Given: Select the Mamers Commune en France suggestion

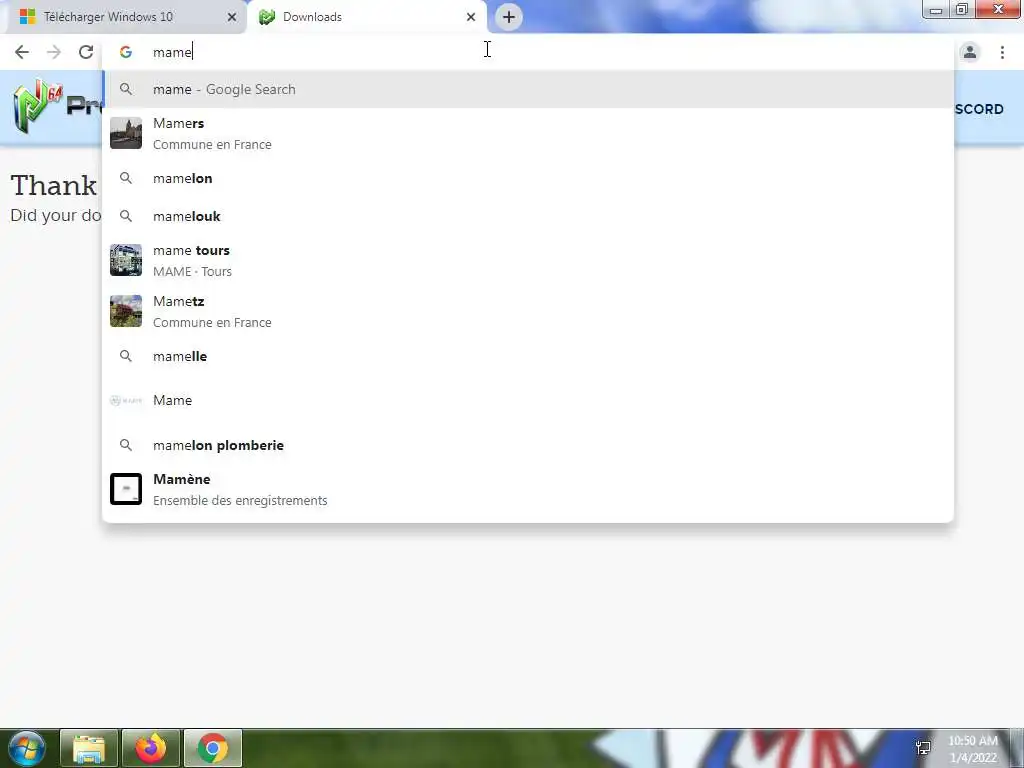Looking at the screenshot, I should click(528, 133).
